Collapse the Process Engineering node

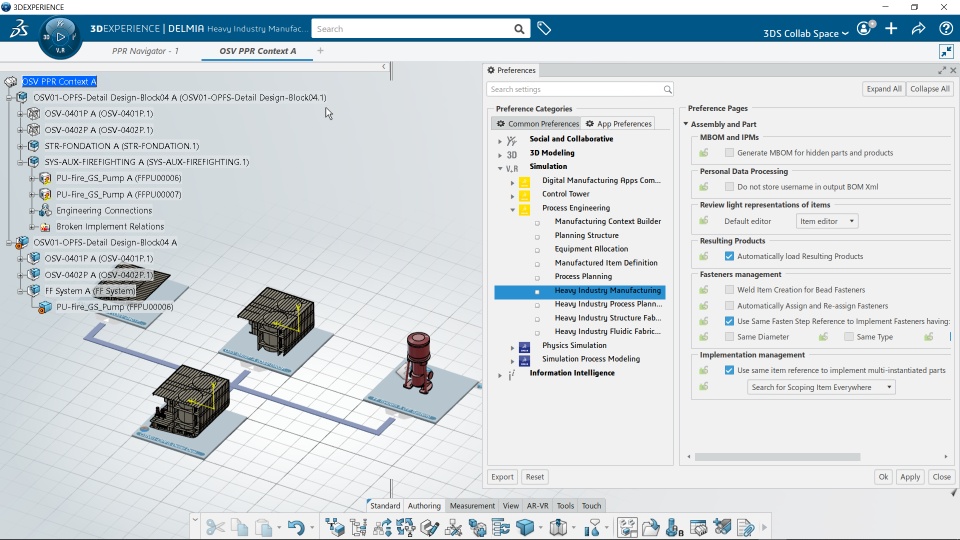coord(512,209)
